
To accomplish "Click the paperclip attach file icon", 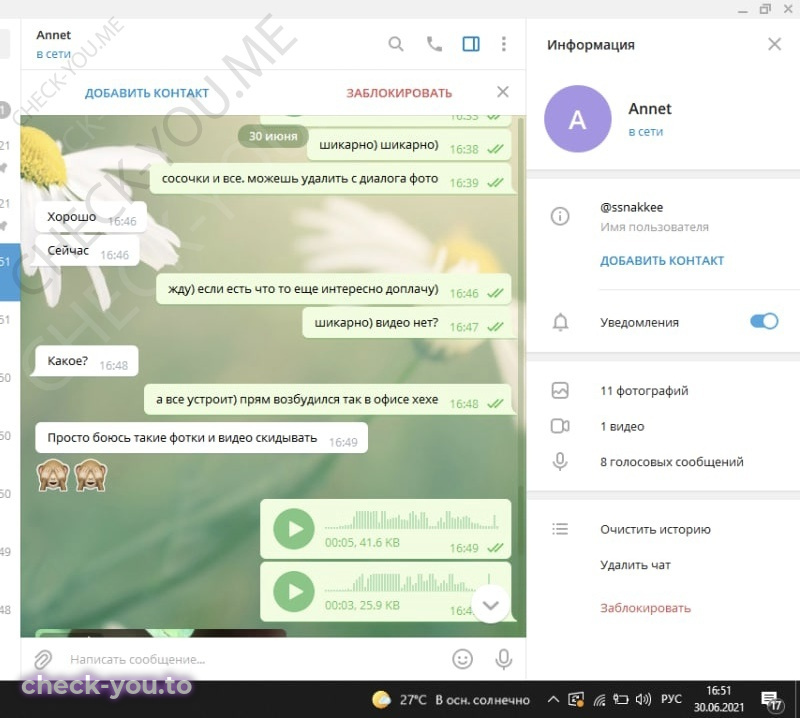I will click(x=43, y=659).
